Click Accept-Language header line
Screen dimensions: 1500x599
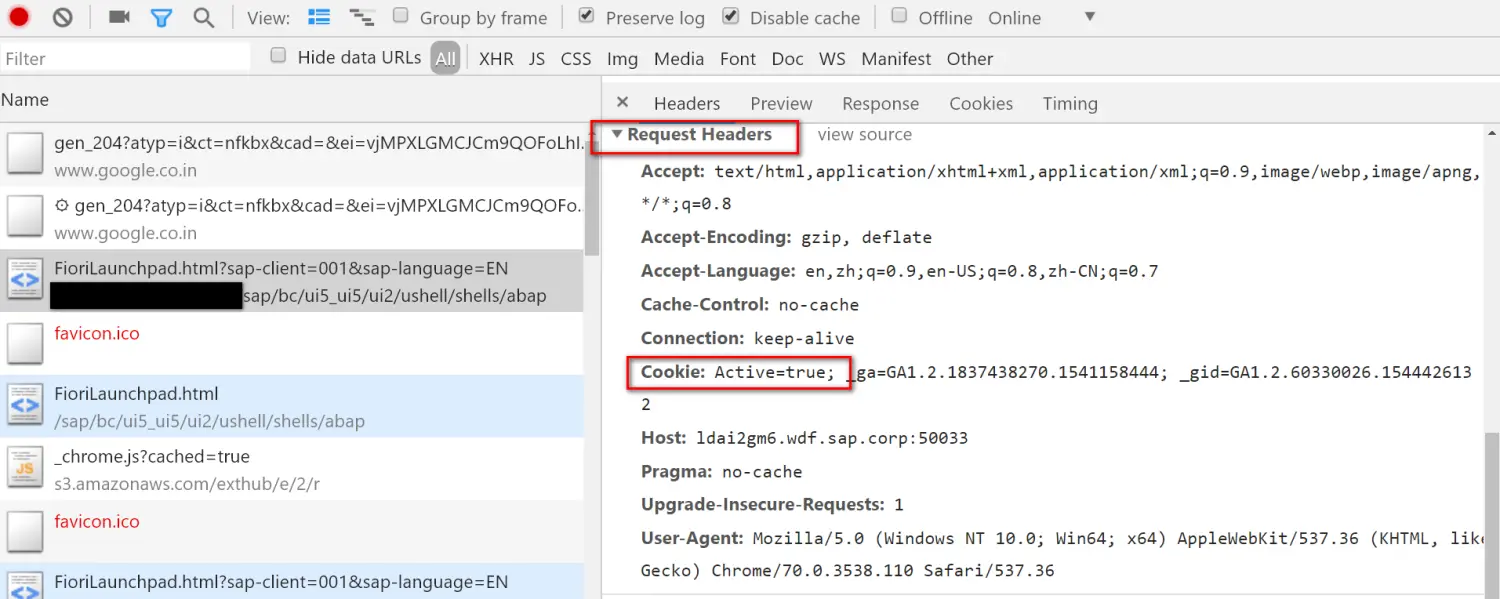click(x=899, y=271)
